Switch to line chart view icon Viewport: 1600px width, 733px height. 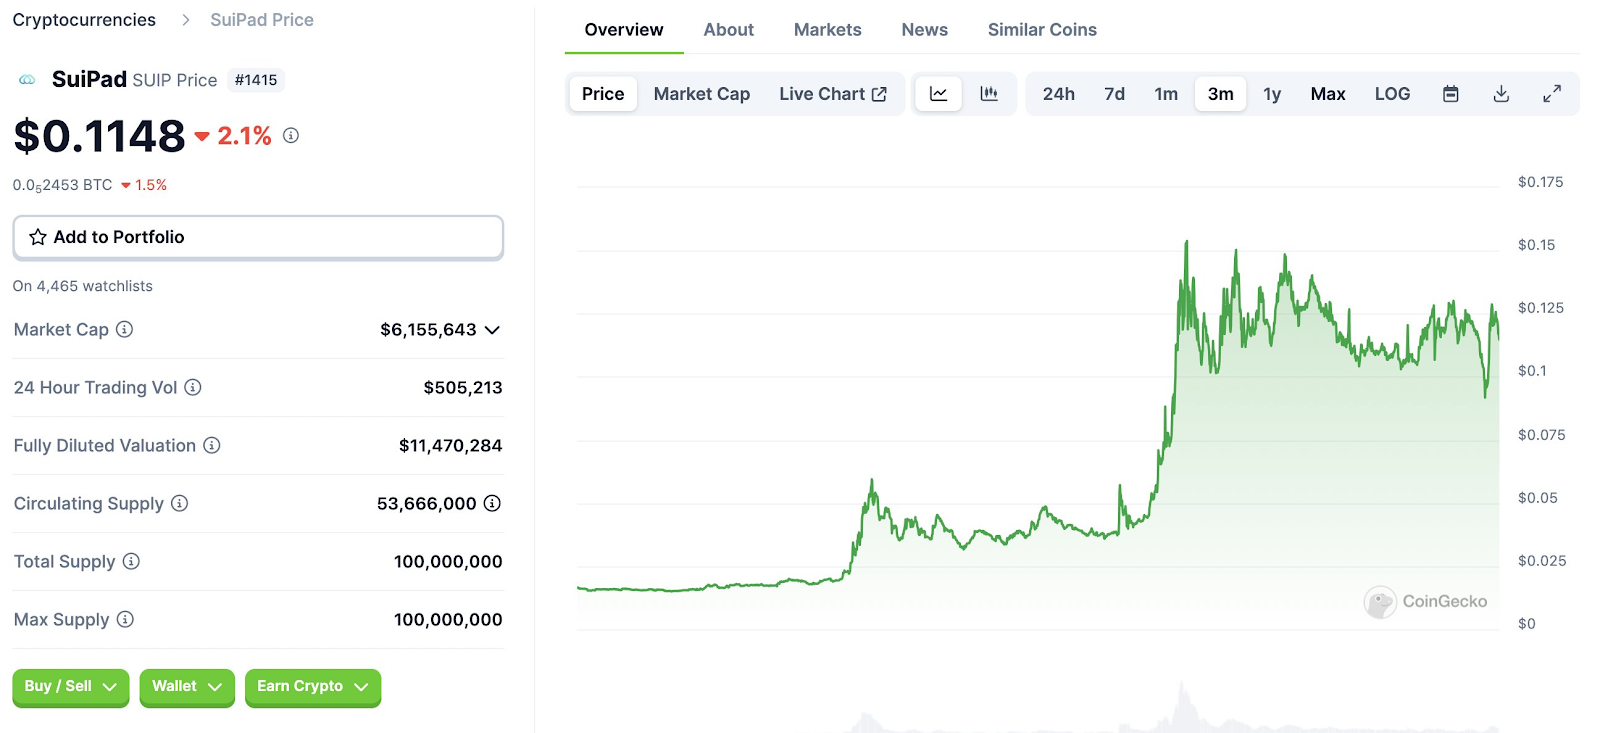coord(938,94)
